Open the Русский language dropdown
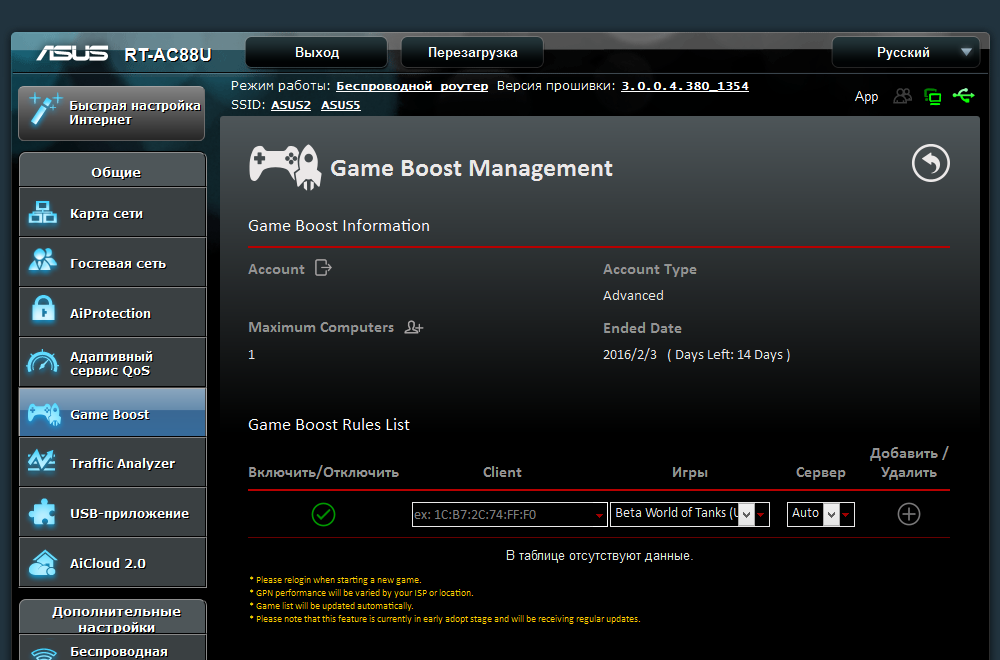The image size is (1000, 660). tap(904, 52)
